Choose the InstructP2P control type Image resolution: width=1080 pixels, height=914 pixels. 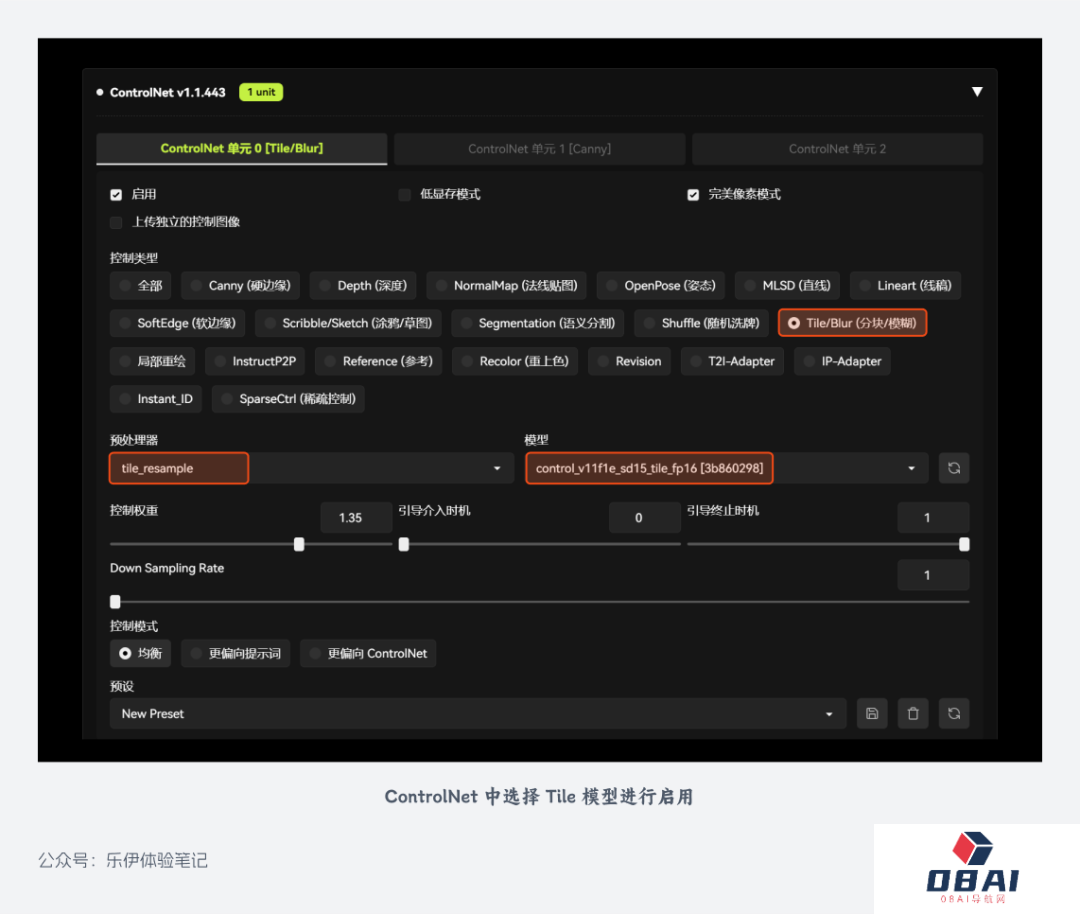coord(255,361)
